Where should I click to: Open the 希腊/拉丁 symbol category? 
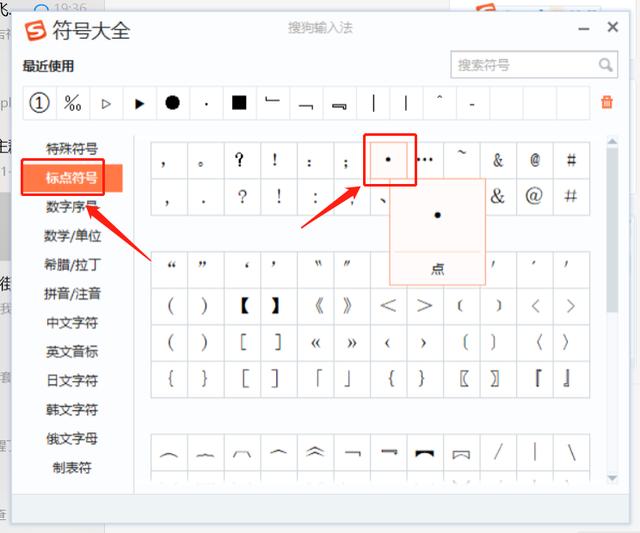pyautogui.click(x=72, y=265)
